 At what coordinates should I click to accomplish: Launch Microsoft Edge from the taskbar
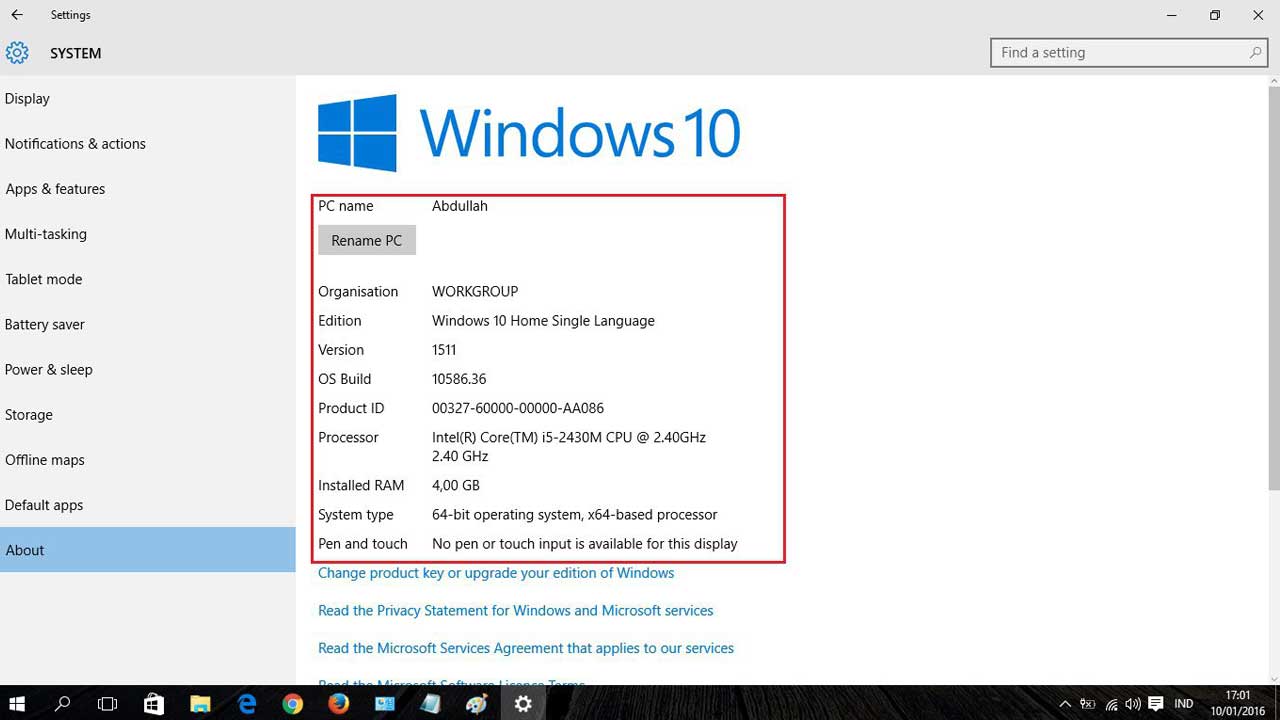click(246, 703)
